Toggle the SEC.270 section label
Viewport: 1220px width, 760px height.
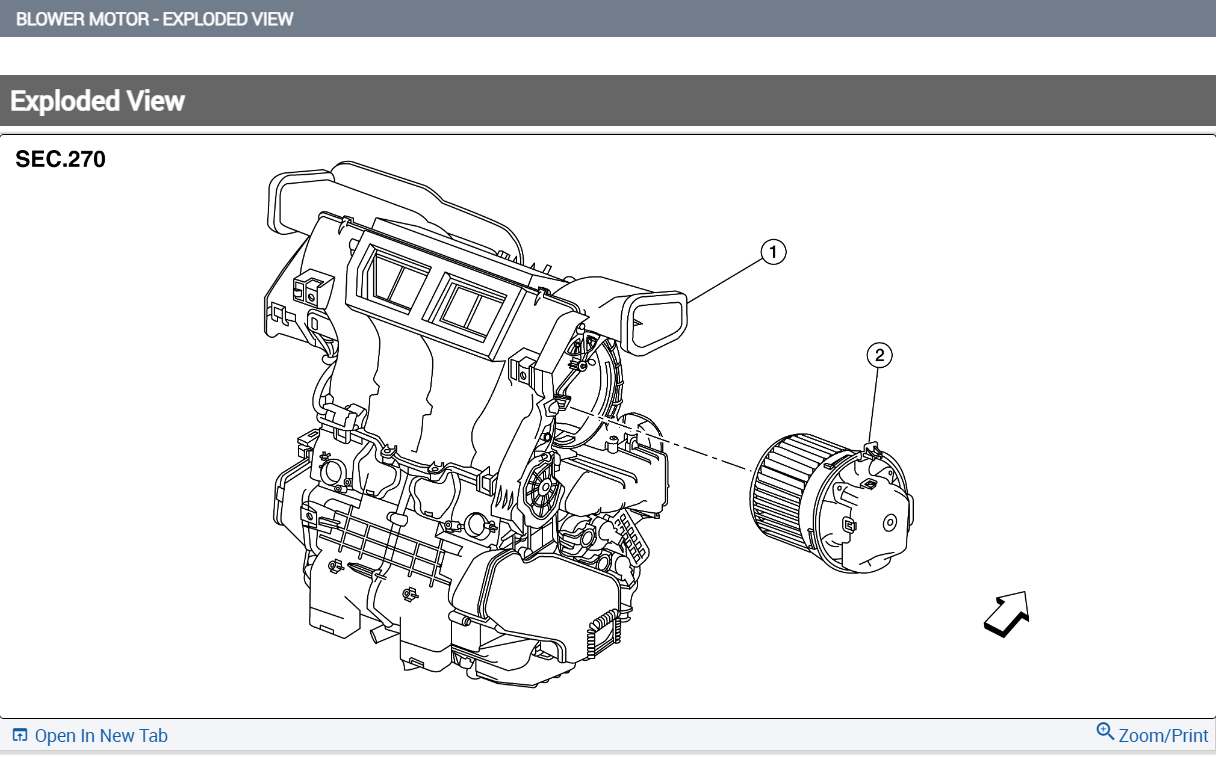click(60, 159)
